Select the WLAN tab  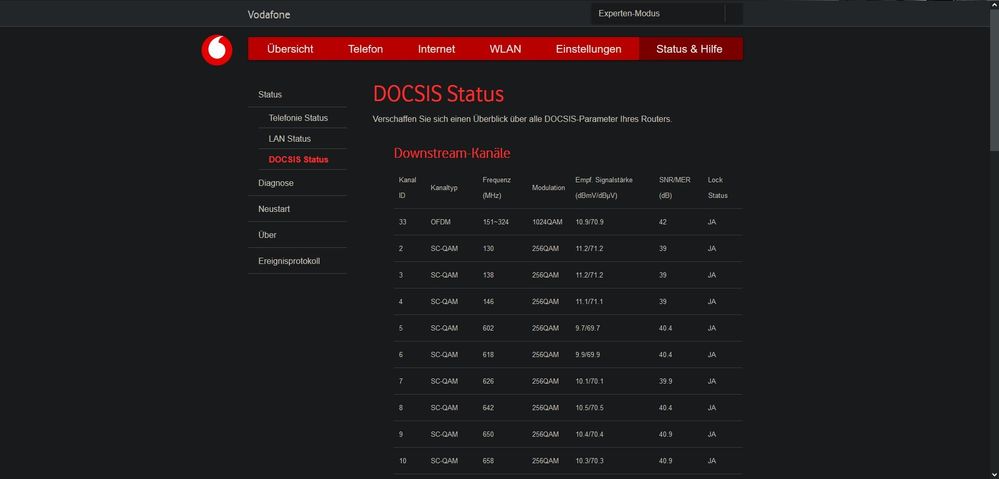click(505, 49)
